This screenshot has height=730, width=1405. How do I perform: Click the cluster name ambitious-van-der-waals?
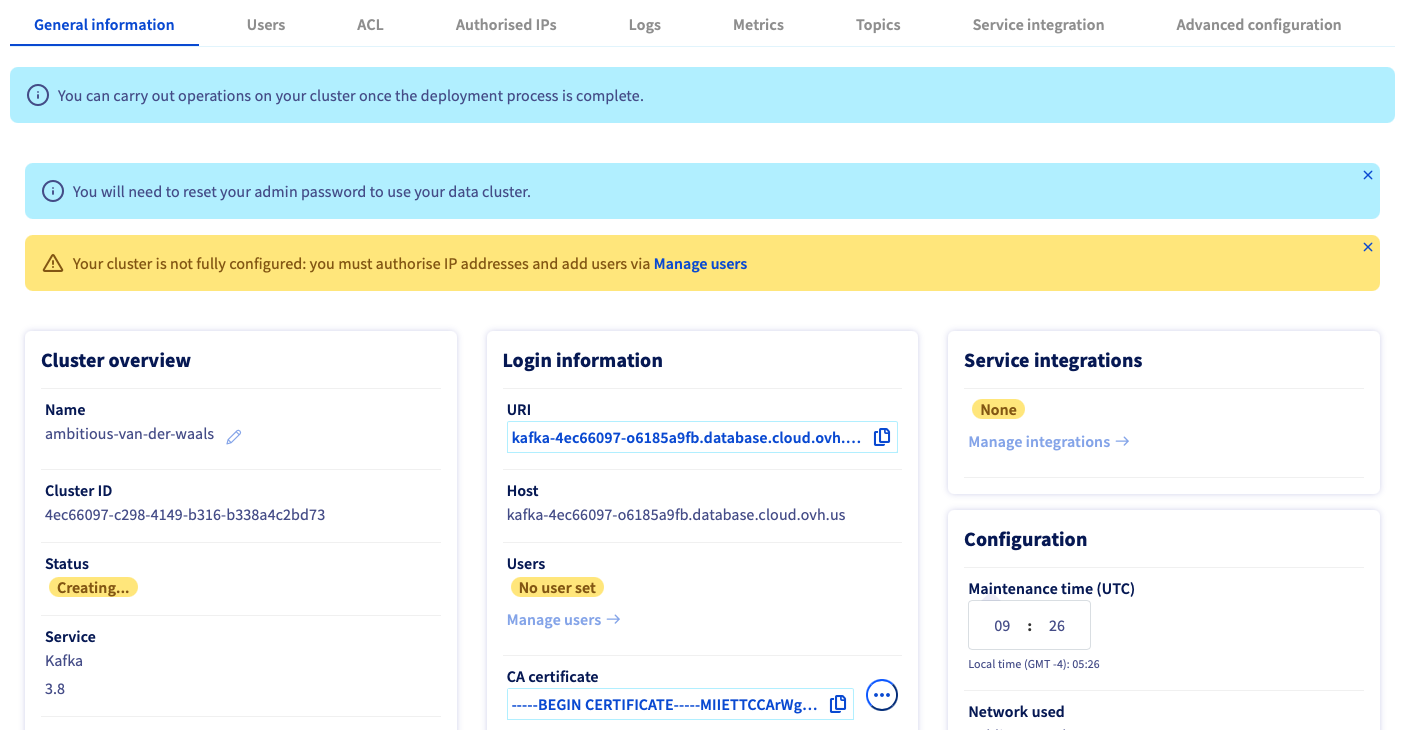coord(130,434)
